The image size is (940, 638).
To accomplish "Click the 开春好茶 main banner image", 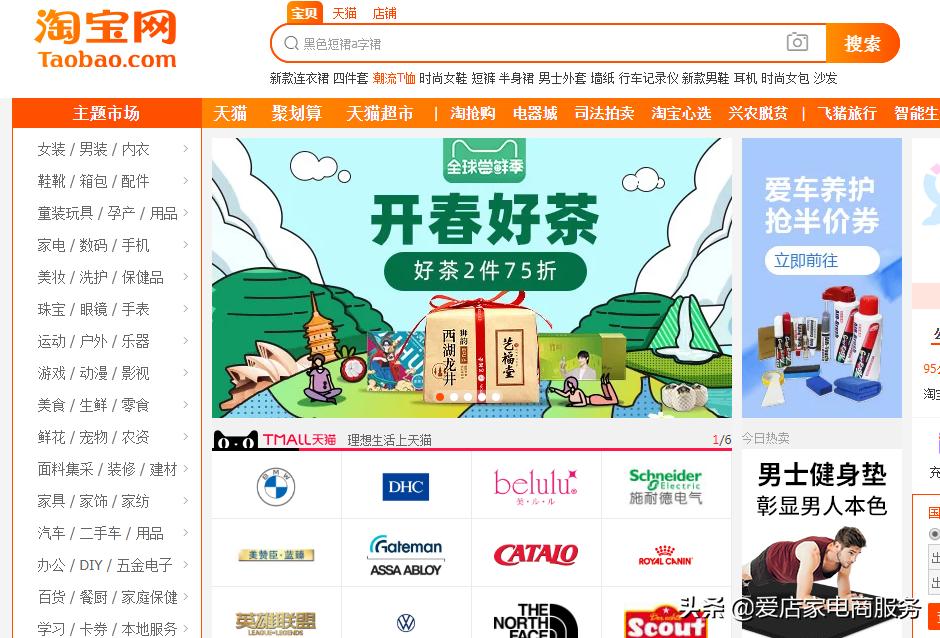I will (472, 278).
